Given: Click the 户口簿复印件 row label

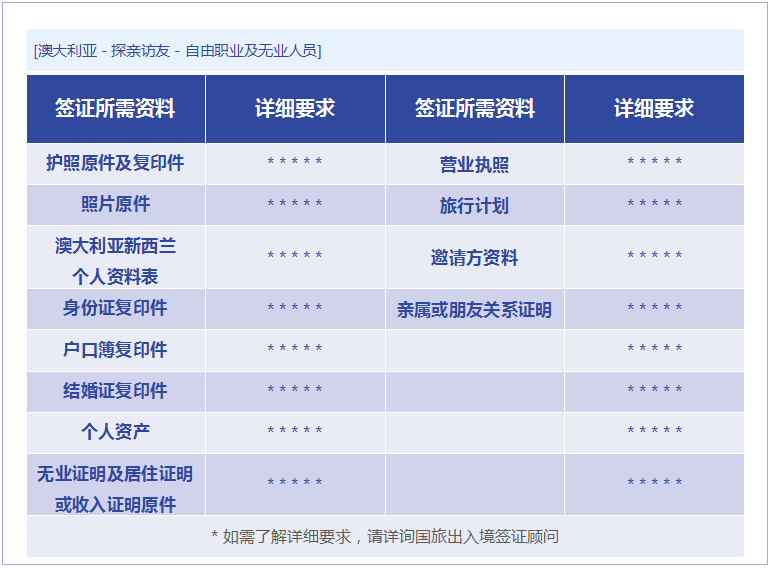Looking at the screenshot, I should [x=116, y=350].
